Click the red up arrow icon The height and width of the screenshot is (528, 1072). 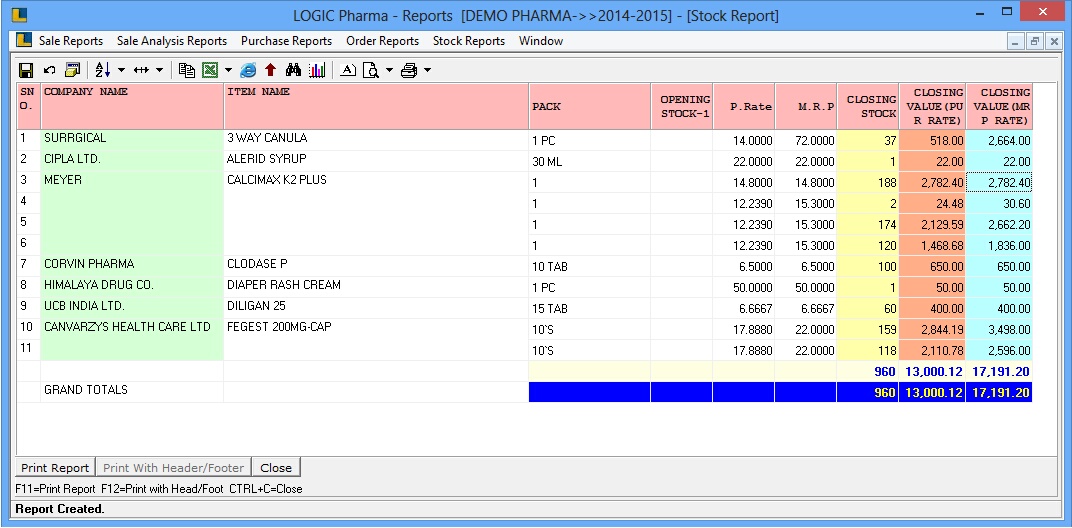(x=270, y=70)
